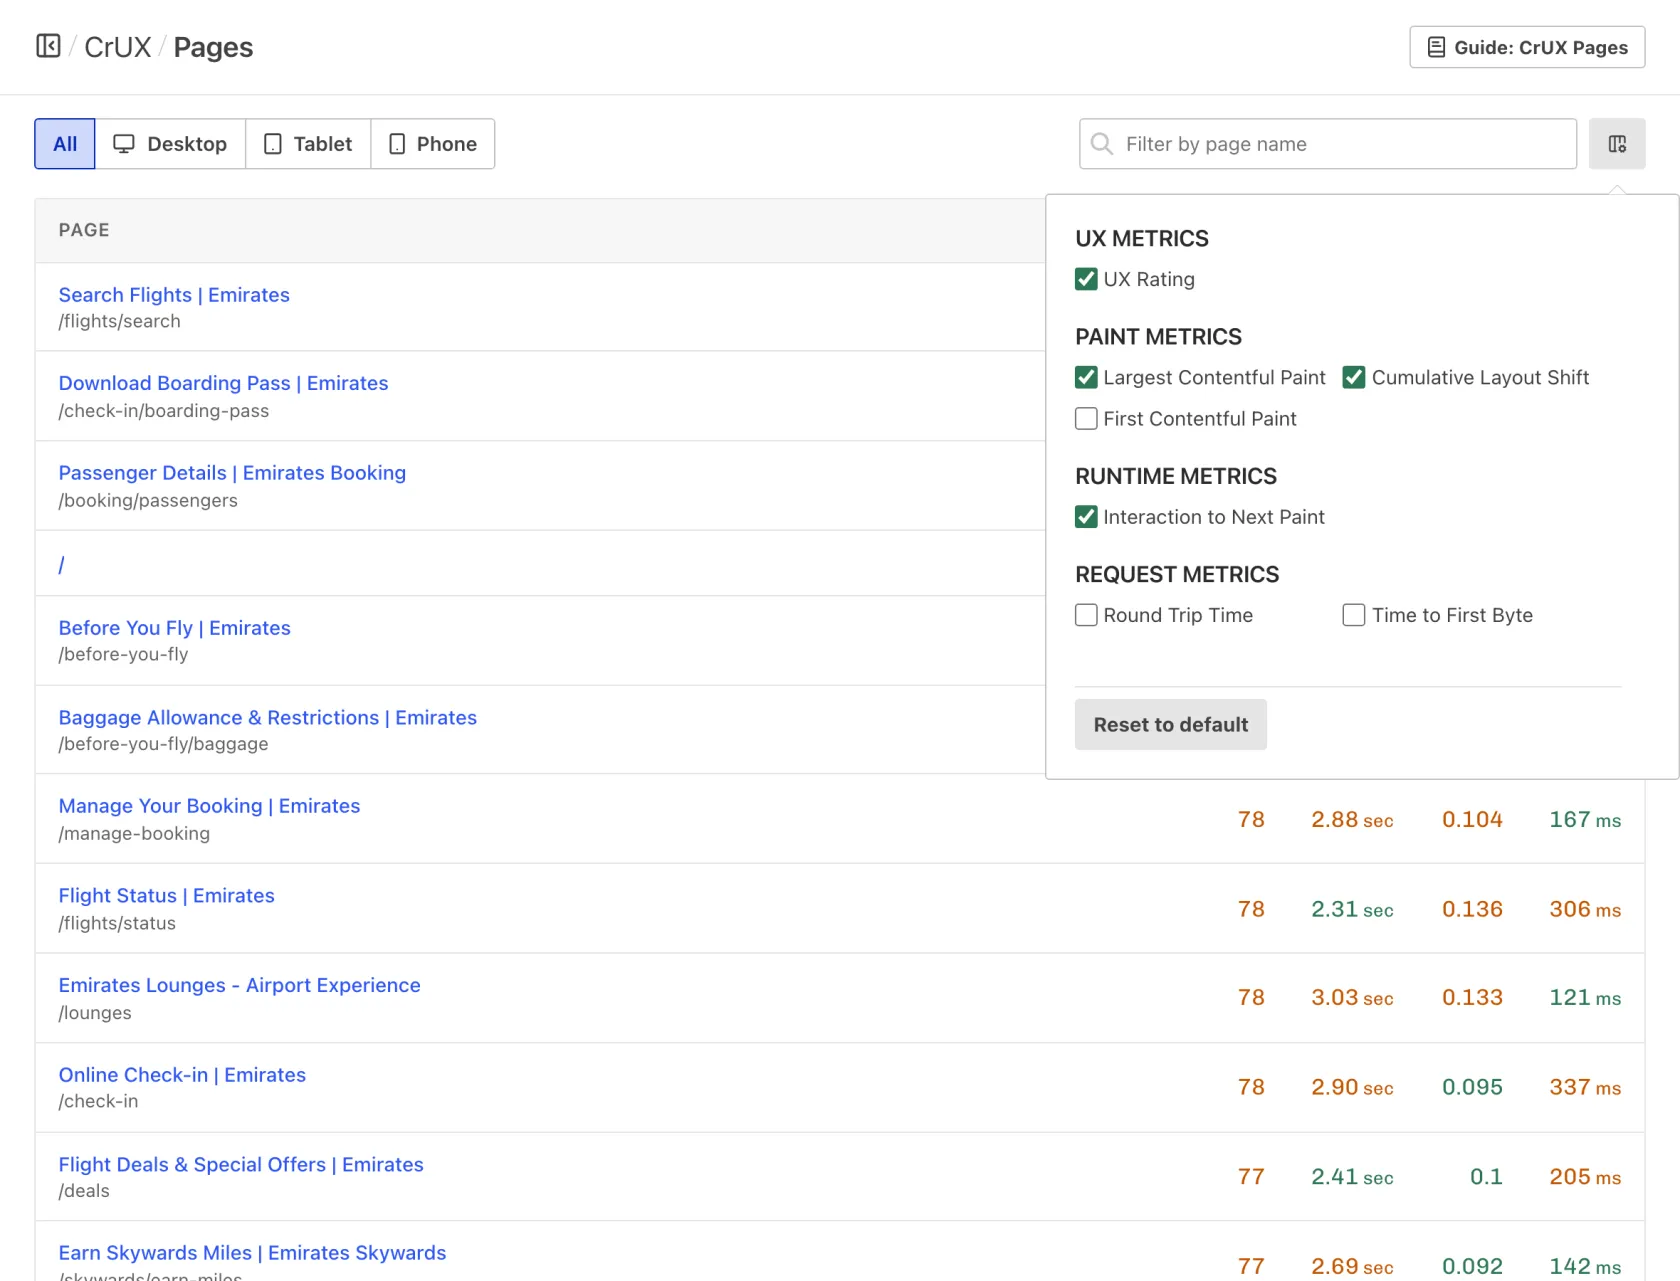This screenshot has height=1281, width=1680.
Task: Enable Time to First Byte metric
Action: click(1354, 614)
